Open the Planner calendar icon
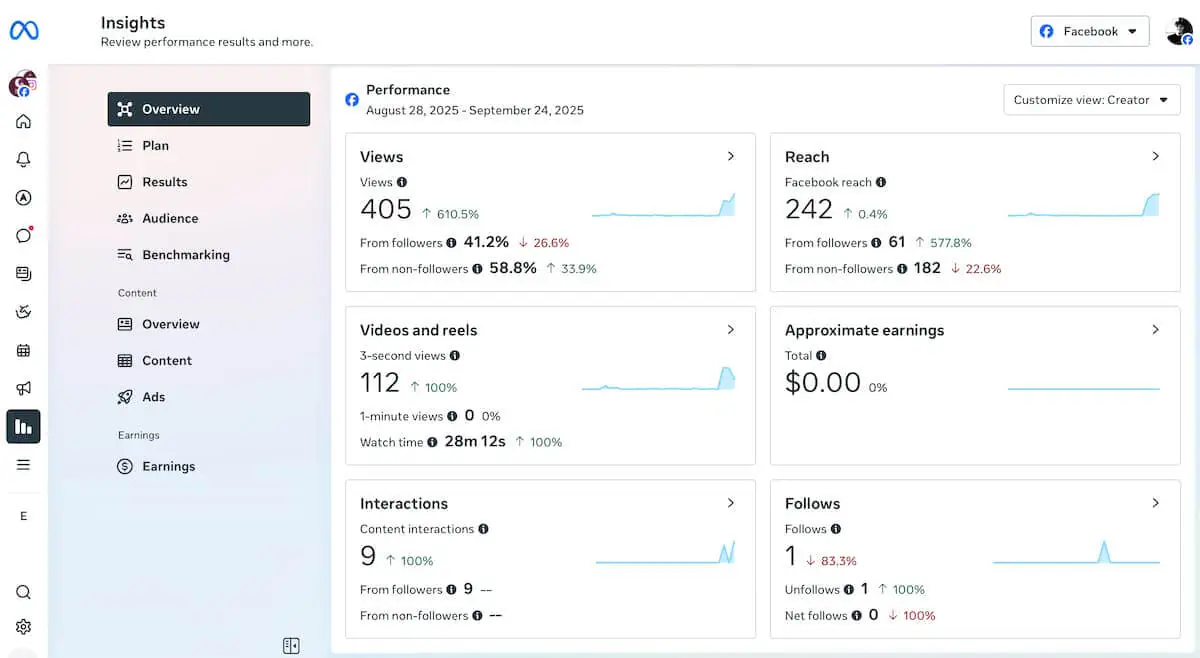The width and height of the screenshot is (1200, 658). [24, 349]
